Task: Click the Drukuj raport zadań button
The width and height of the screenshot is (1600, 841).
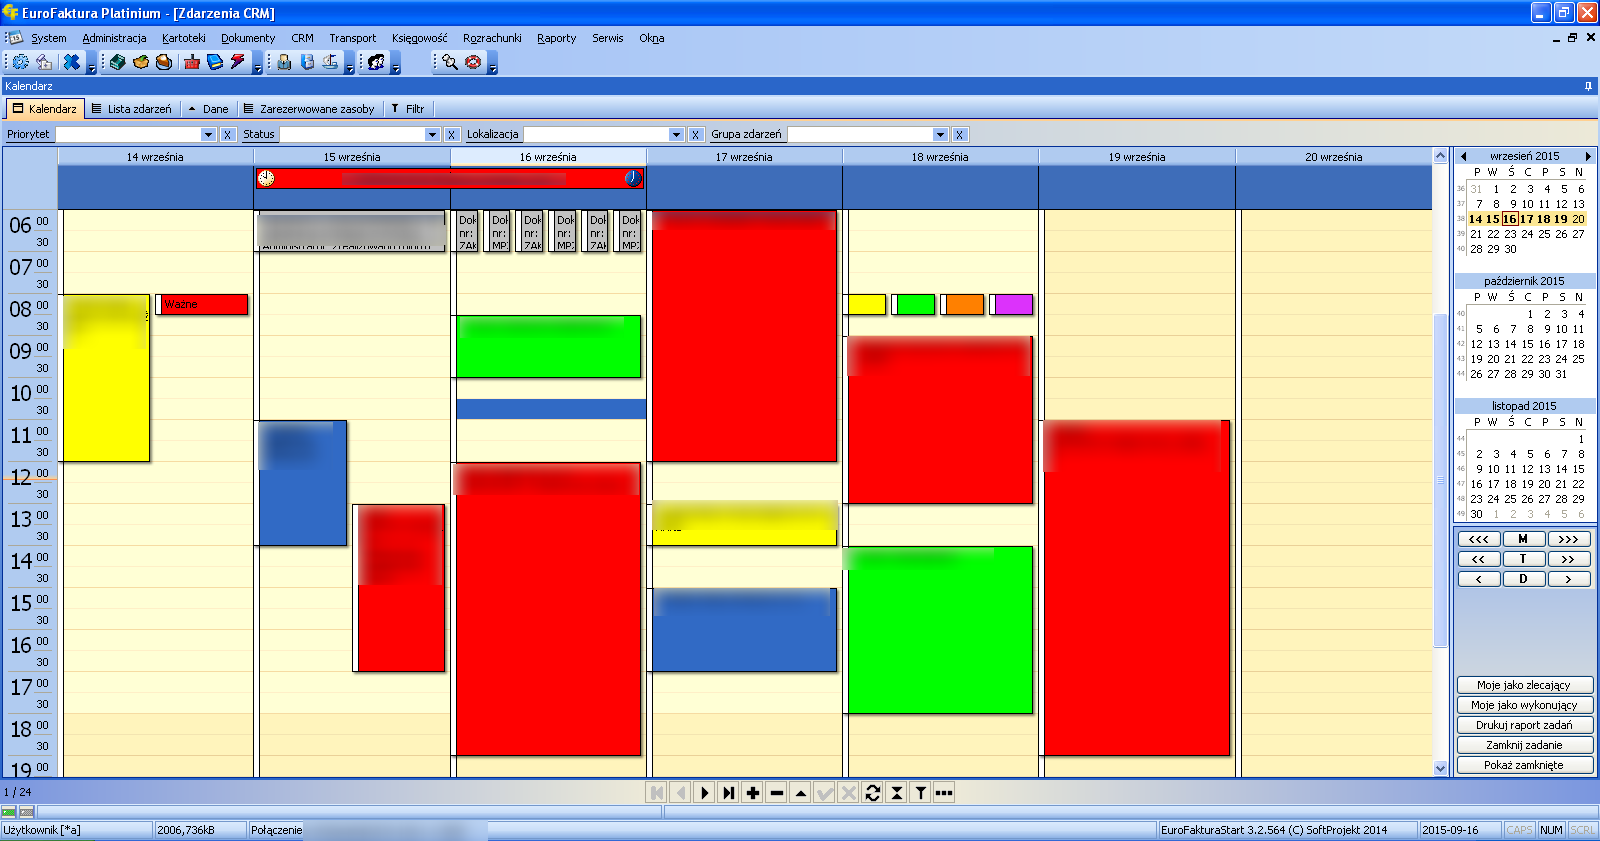Action: tap(1524, 725)
